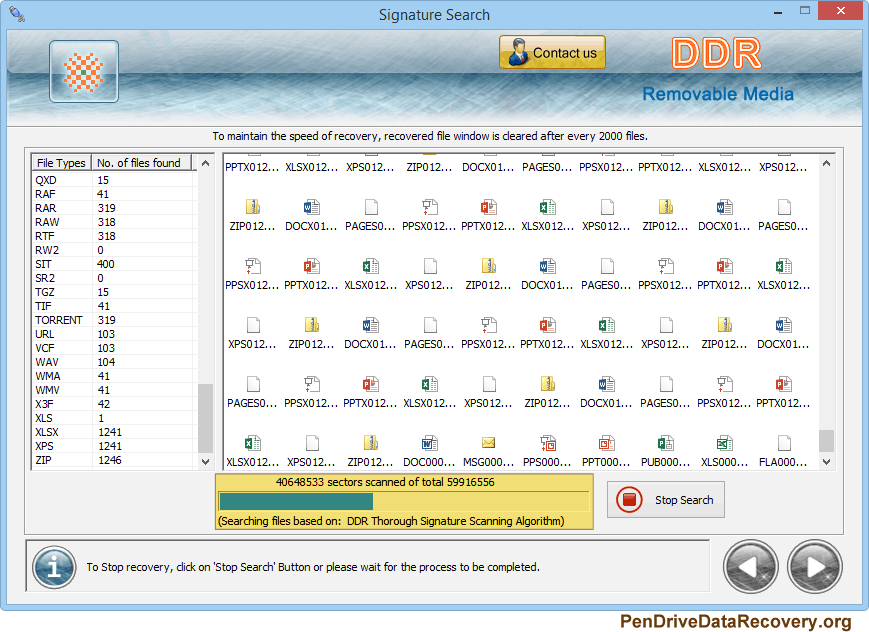The image size is (869, 632).
Task: Click the forward navigation arrow
Action: click(814, 566)
